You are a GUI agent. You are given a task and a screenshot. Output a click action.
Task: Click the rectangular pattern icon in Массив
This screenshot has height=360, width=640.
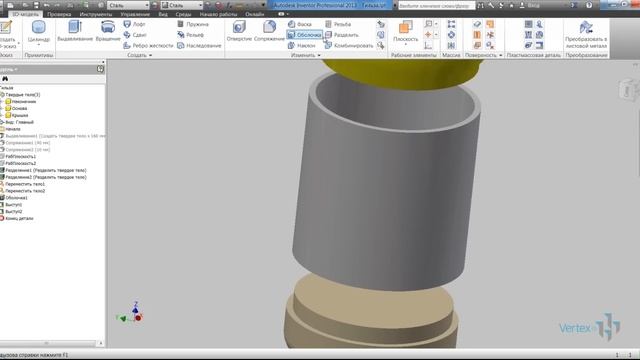pyautogui.click(x=451, y=24)
